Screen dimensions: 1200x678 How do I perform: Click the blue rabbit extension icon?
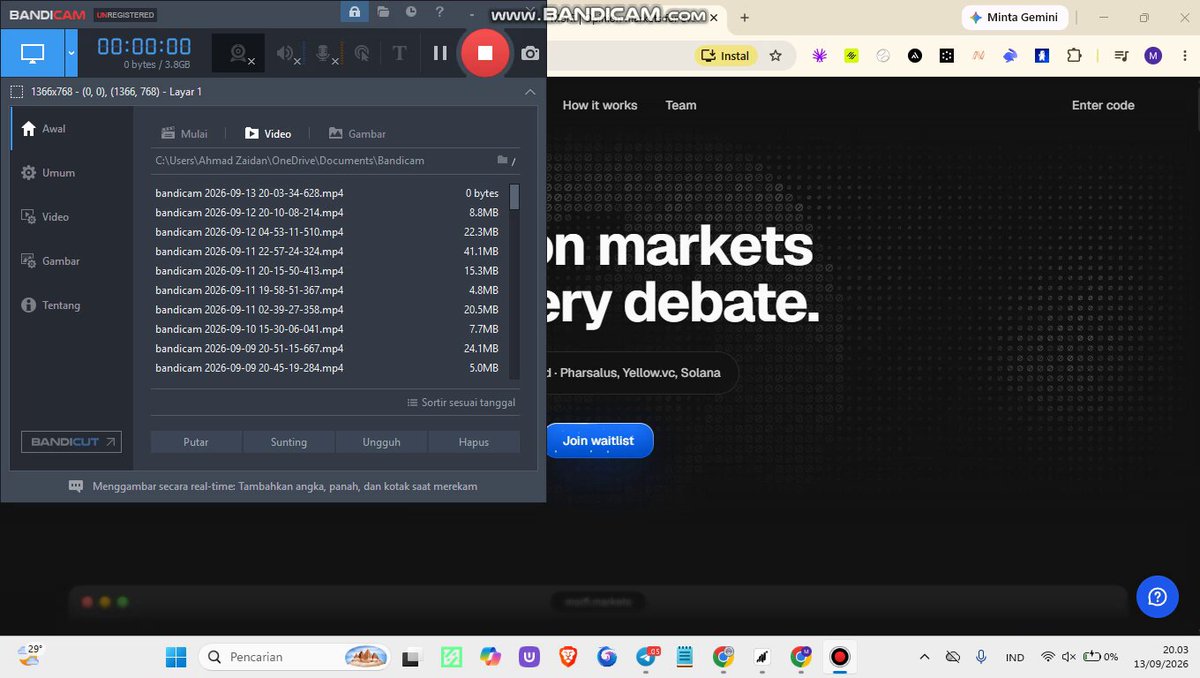1010,56
